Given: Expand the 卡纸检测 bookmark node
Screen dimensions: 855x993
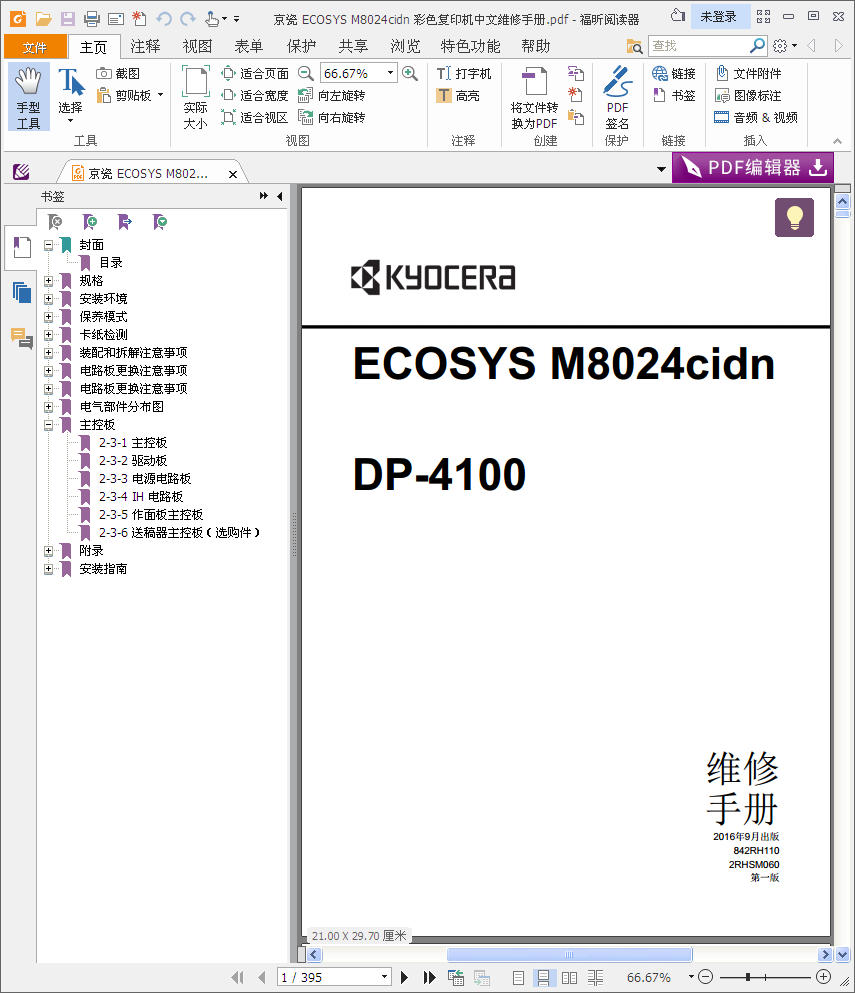Looking at the screenshot, I should point(48,334).
